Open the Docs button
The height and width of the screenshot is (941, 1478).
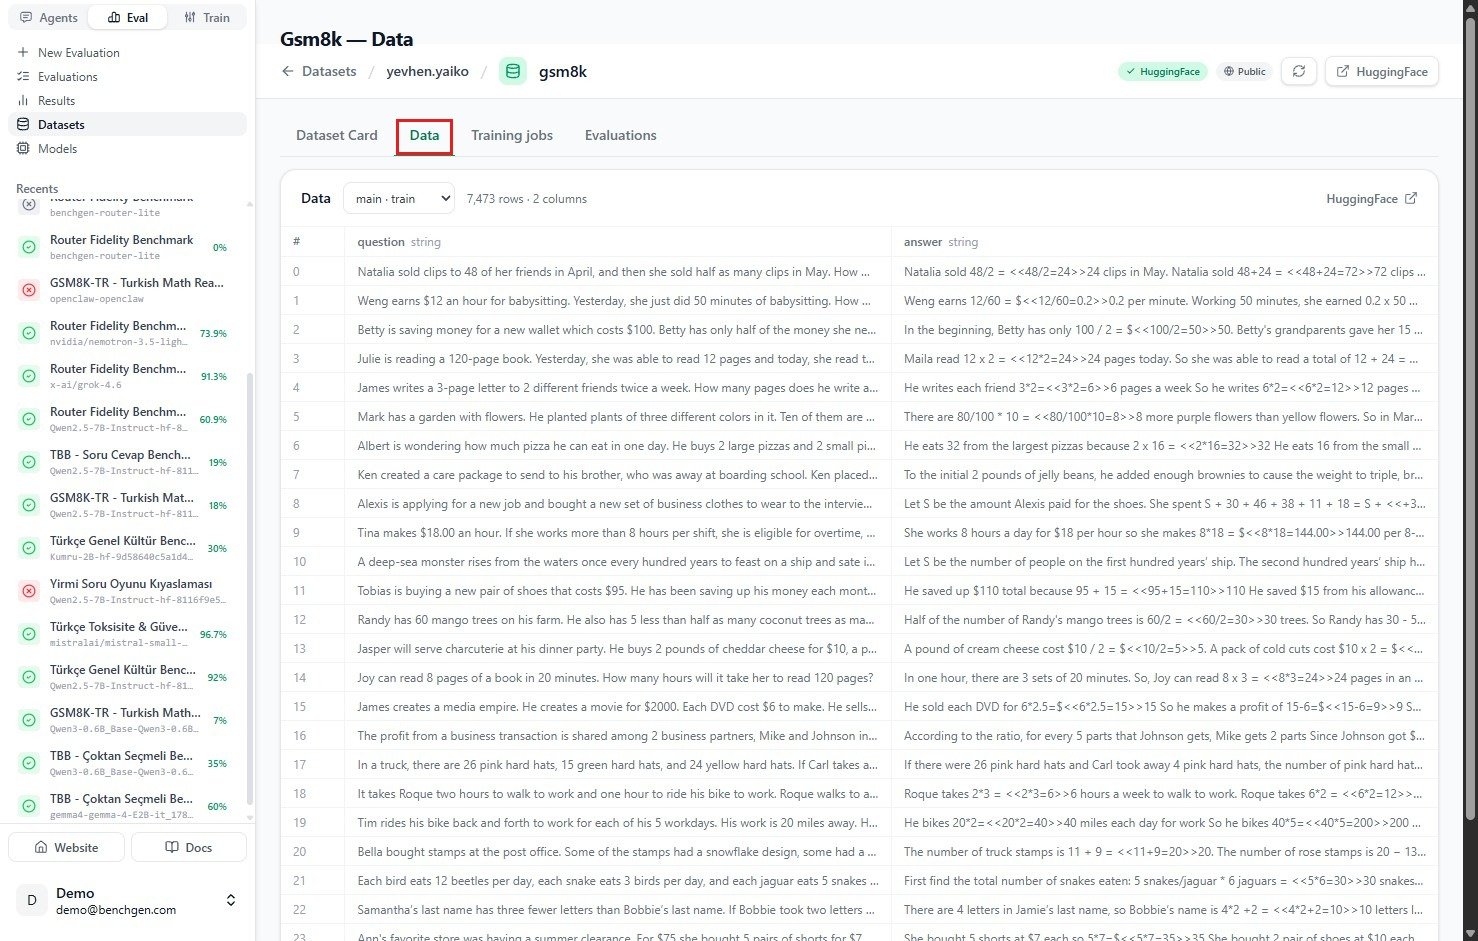point(189,847)
